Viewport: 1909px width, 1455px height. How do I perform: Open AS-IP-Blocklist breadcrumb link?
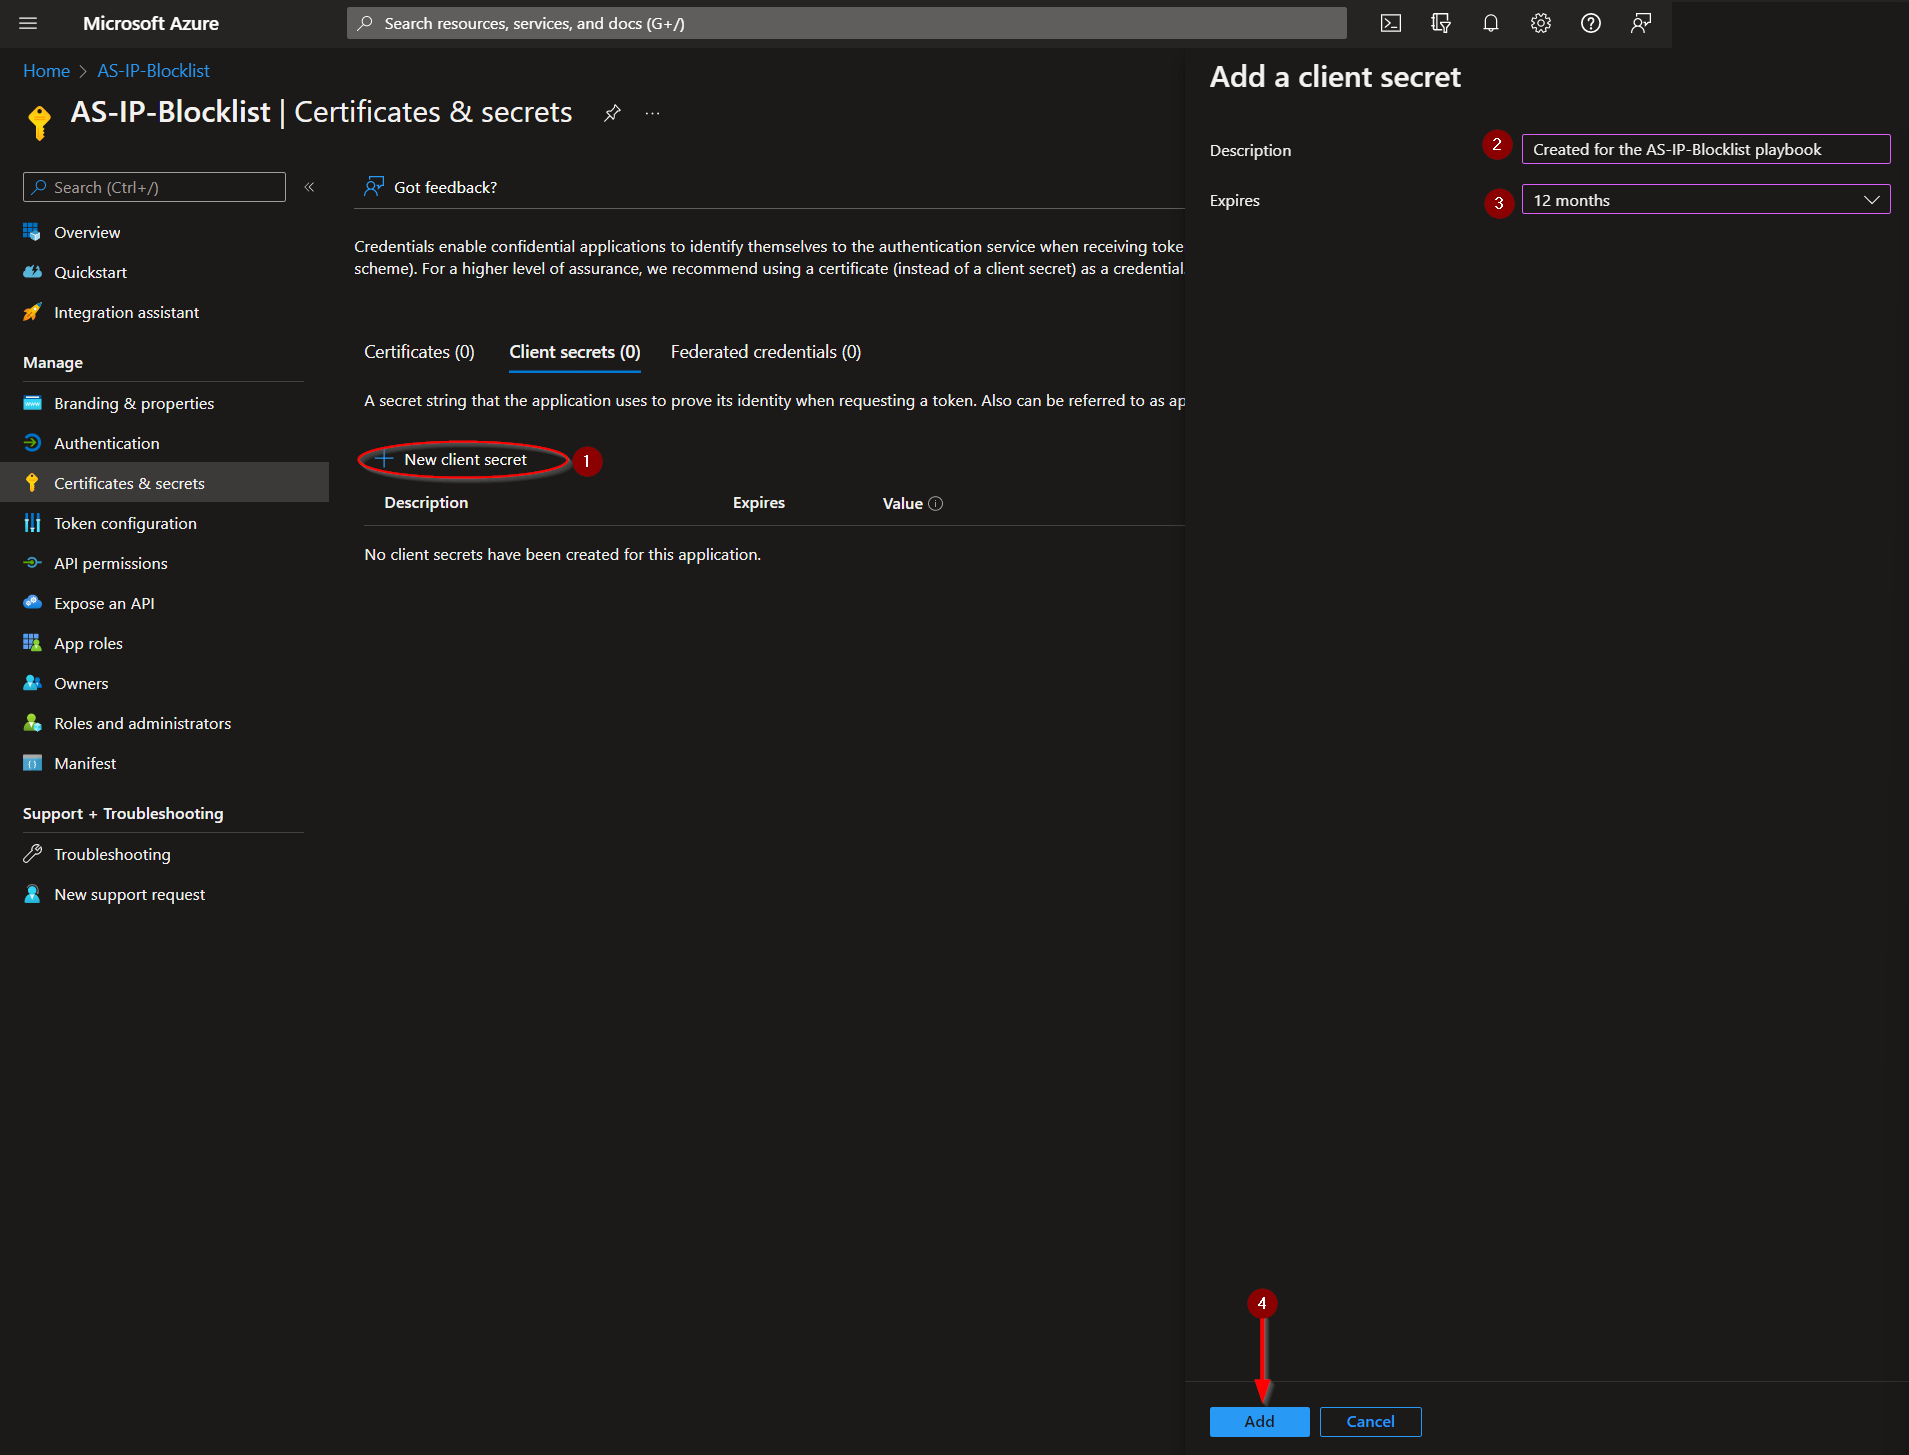click(153, 71)
